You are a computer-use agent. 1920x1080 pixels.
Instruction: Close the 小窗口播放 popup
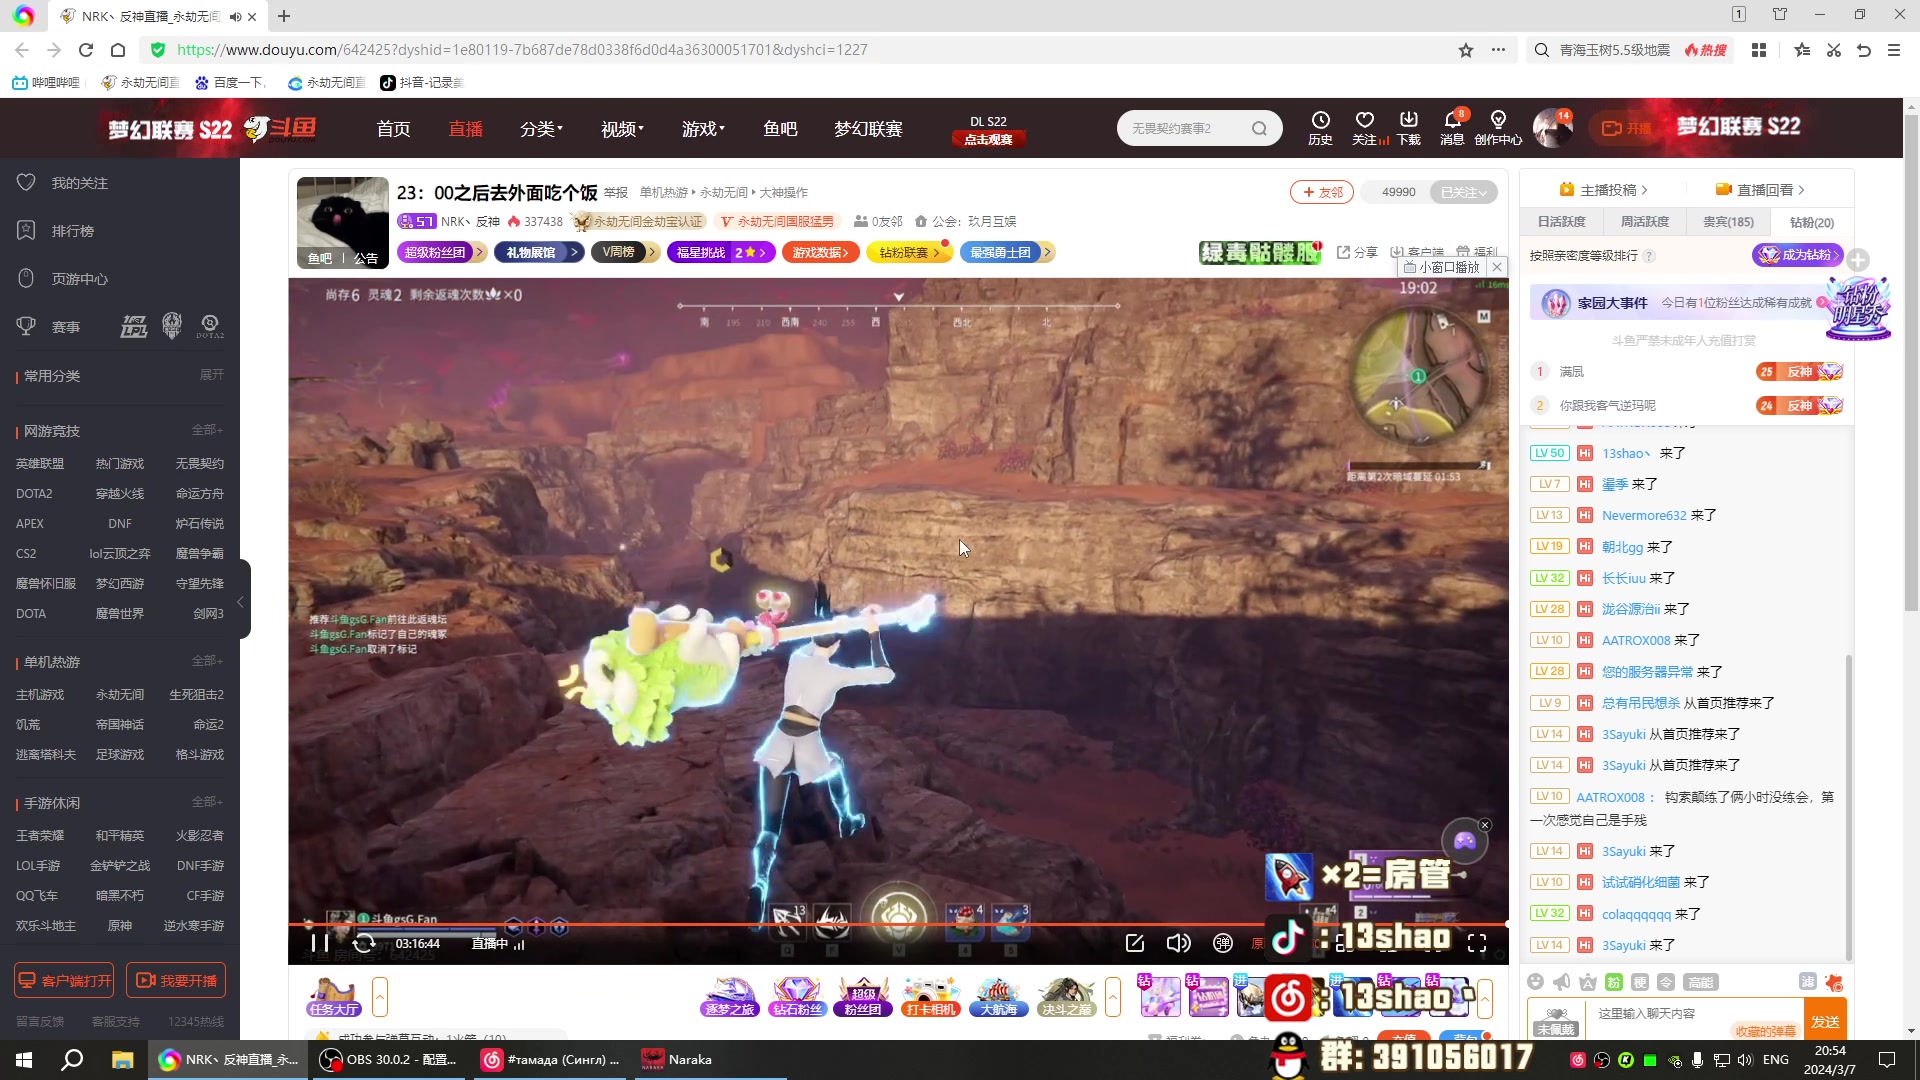pyautogui.click(x=1497, y=267)
